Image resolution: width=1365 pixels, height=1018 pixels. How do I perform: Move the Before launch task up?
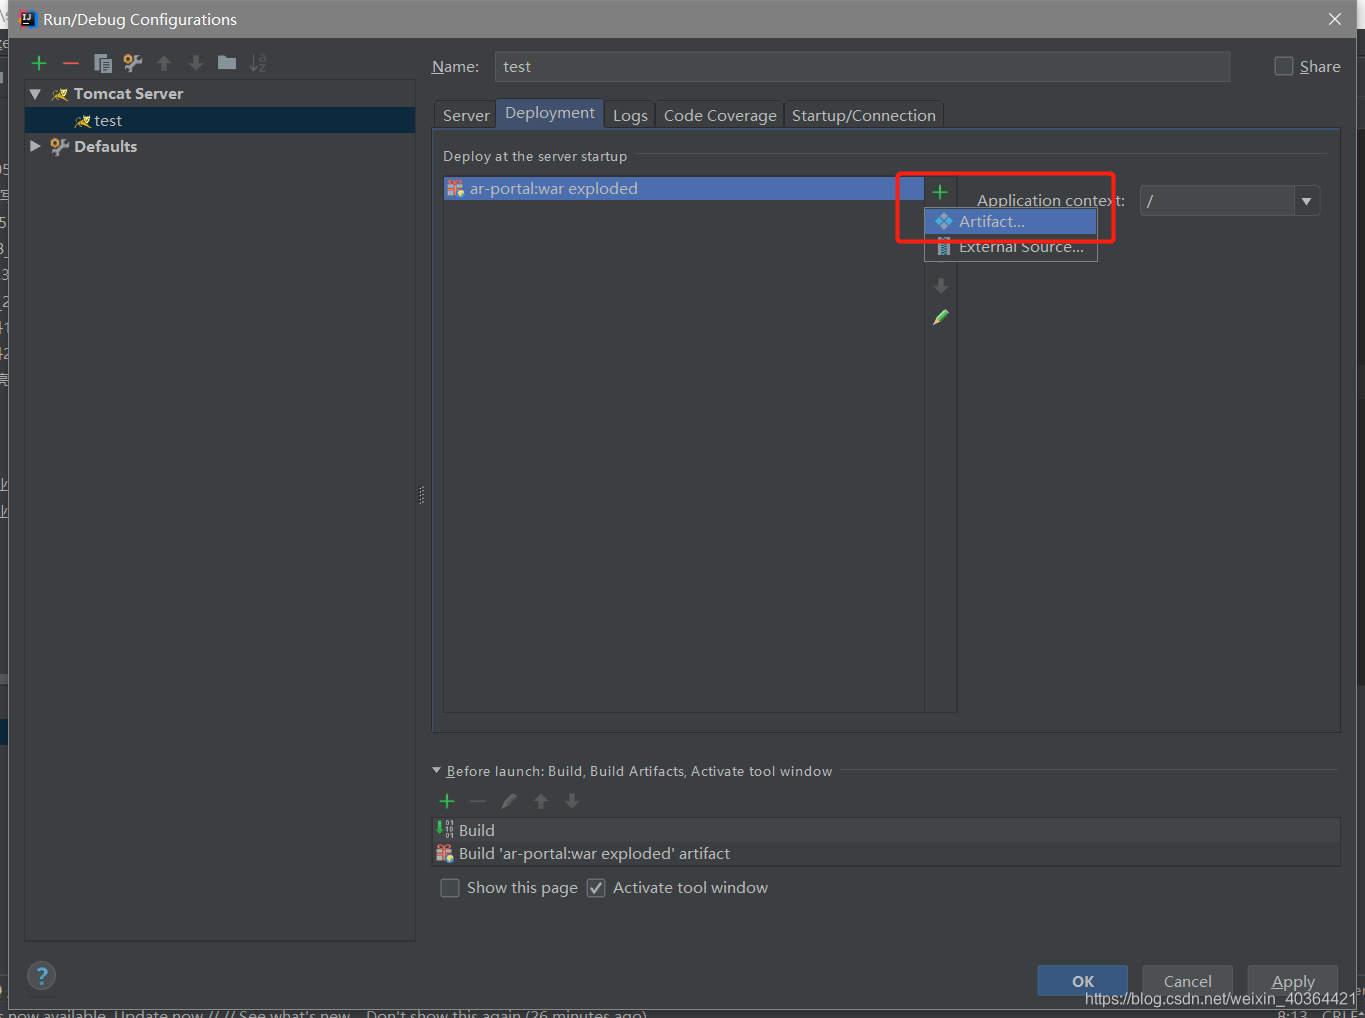541,801
